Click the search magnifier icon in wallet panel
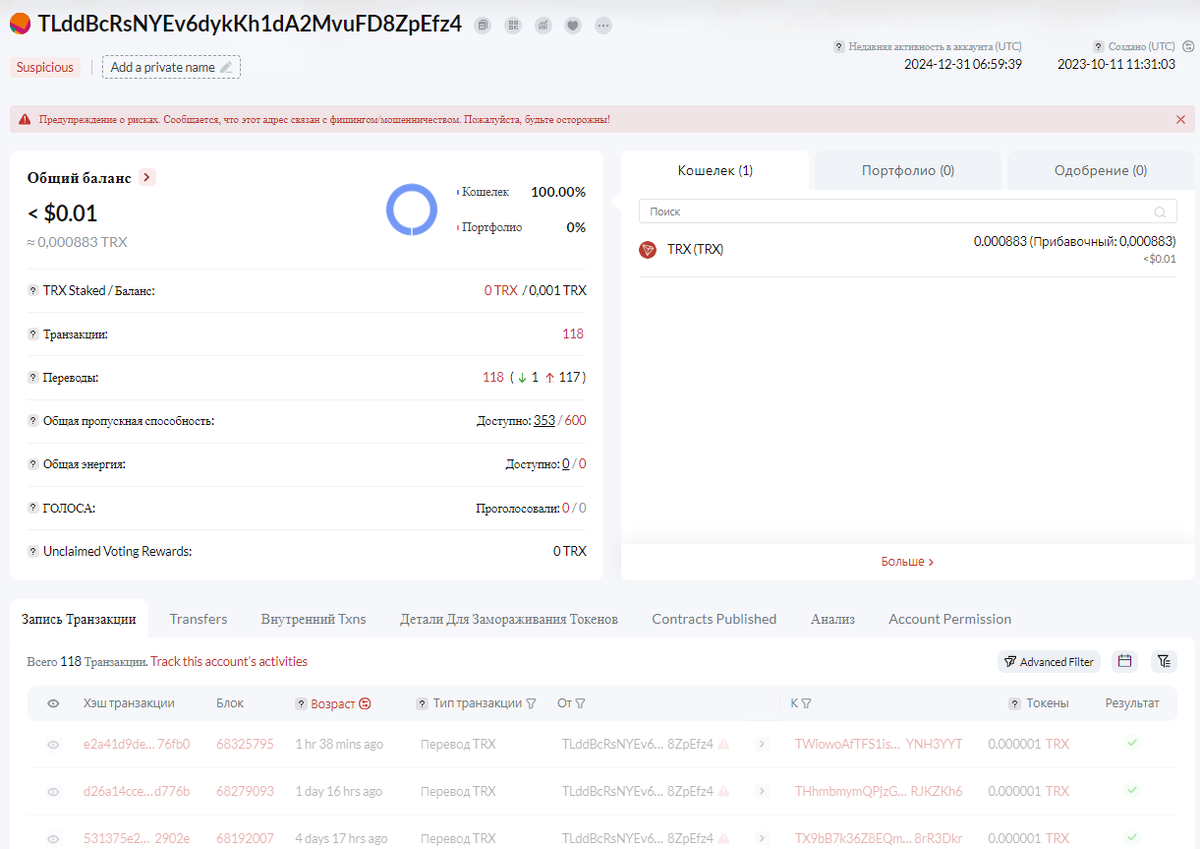This screenshot has width=1200, height=849. pyautogui.click(x=1160, y=212)
